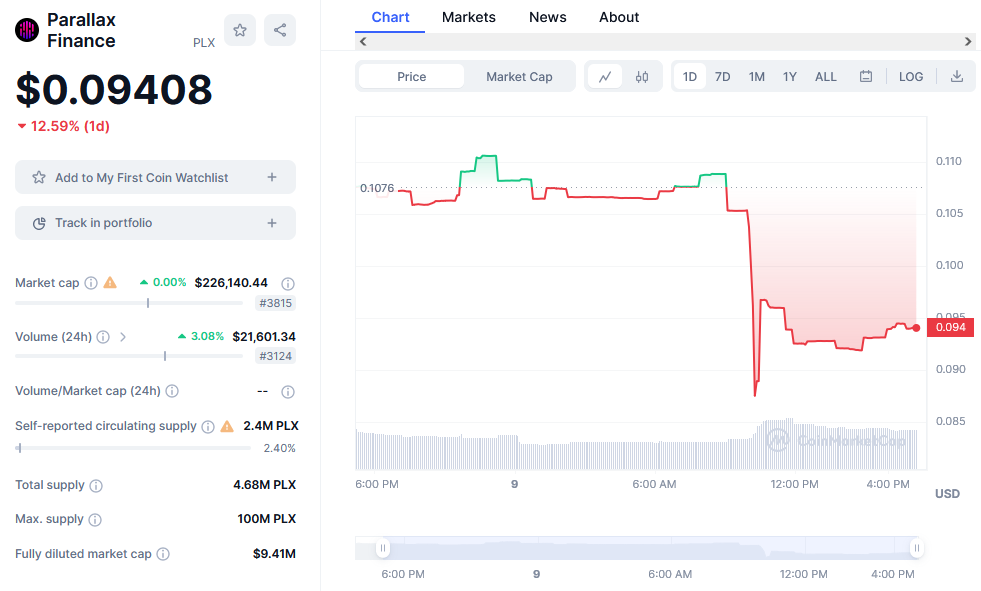The width and height of the screenshot is (981, 591).
Task: Click Fully diluted market cap info icon
Action: coord(163,554)
